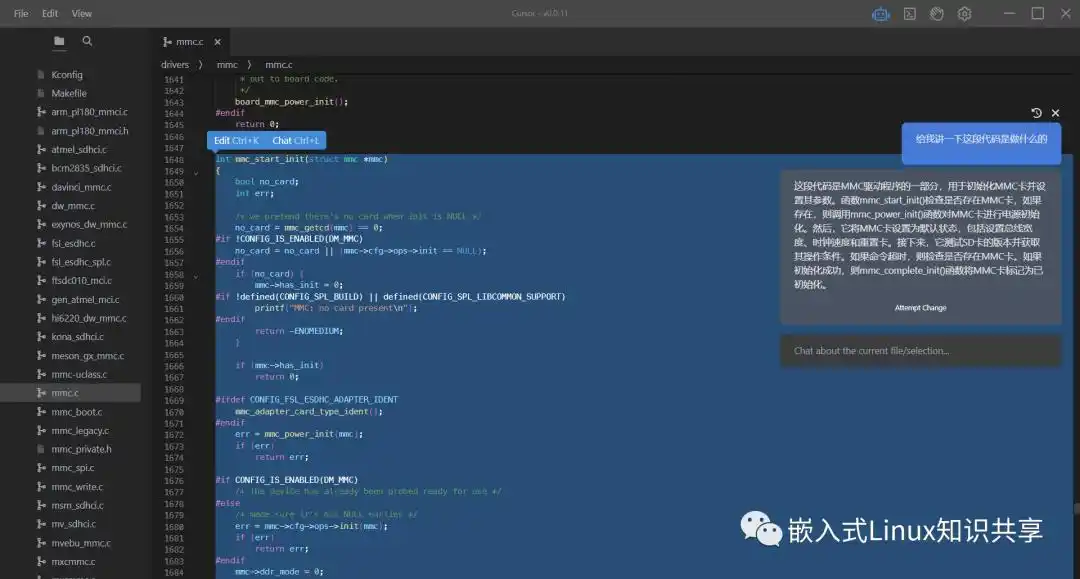The image size is (1080, 579).
Task: Close the mmc.c editor tab
Action: point(217,42)
